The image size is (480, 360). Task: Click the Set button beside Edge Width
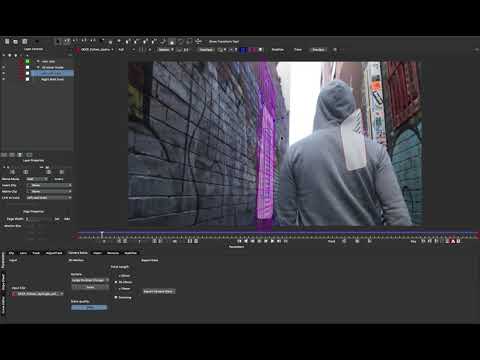point(57,219)
